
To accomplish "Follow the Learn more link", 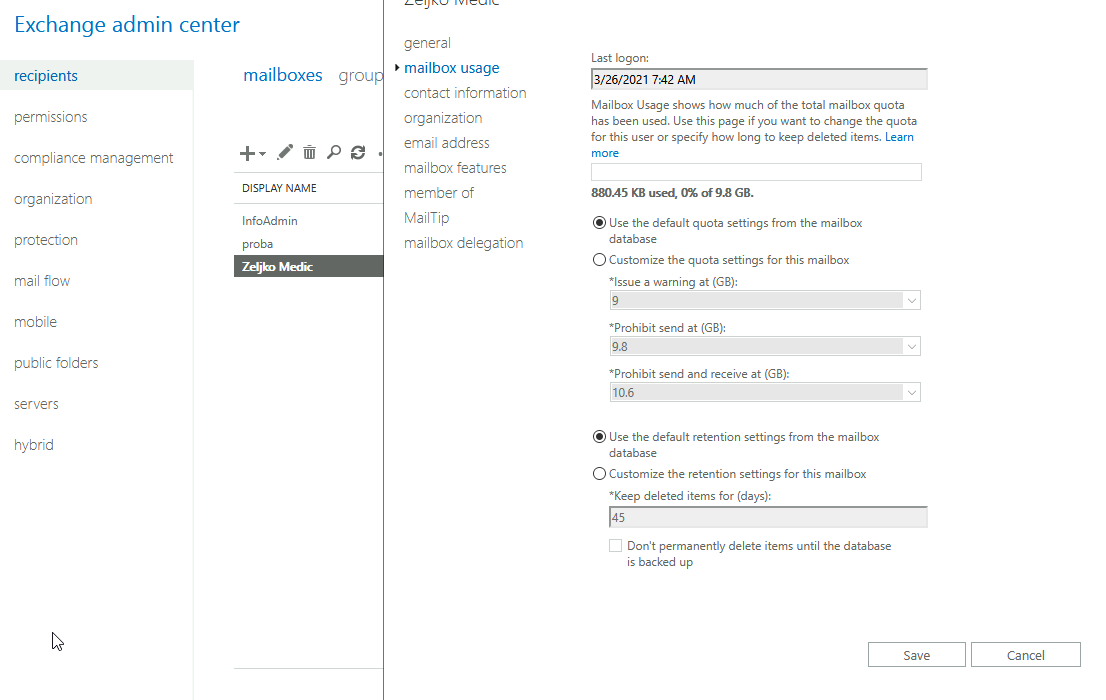I will point(899,137).
